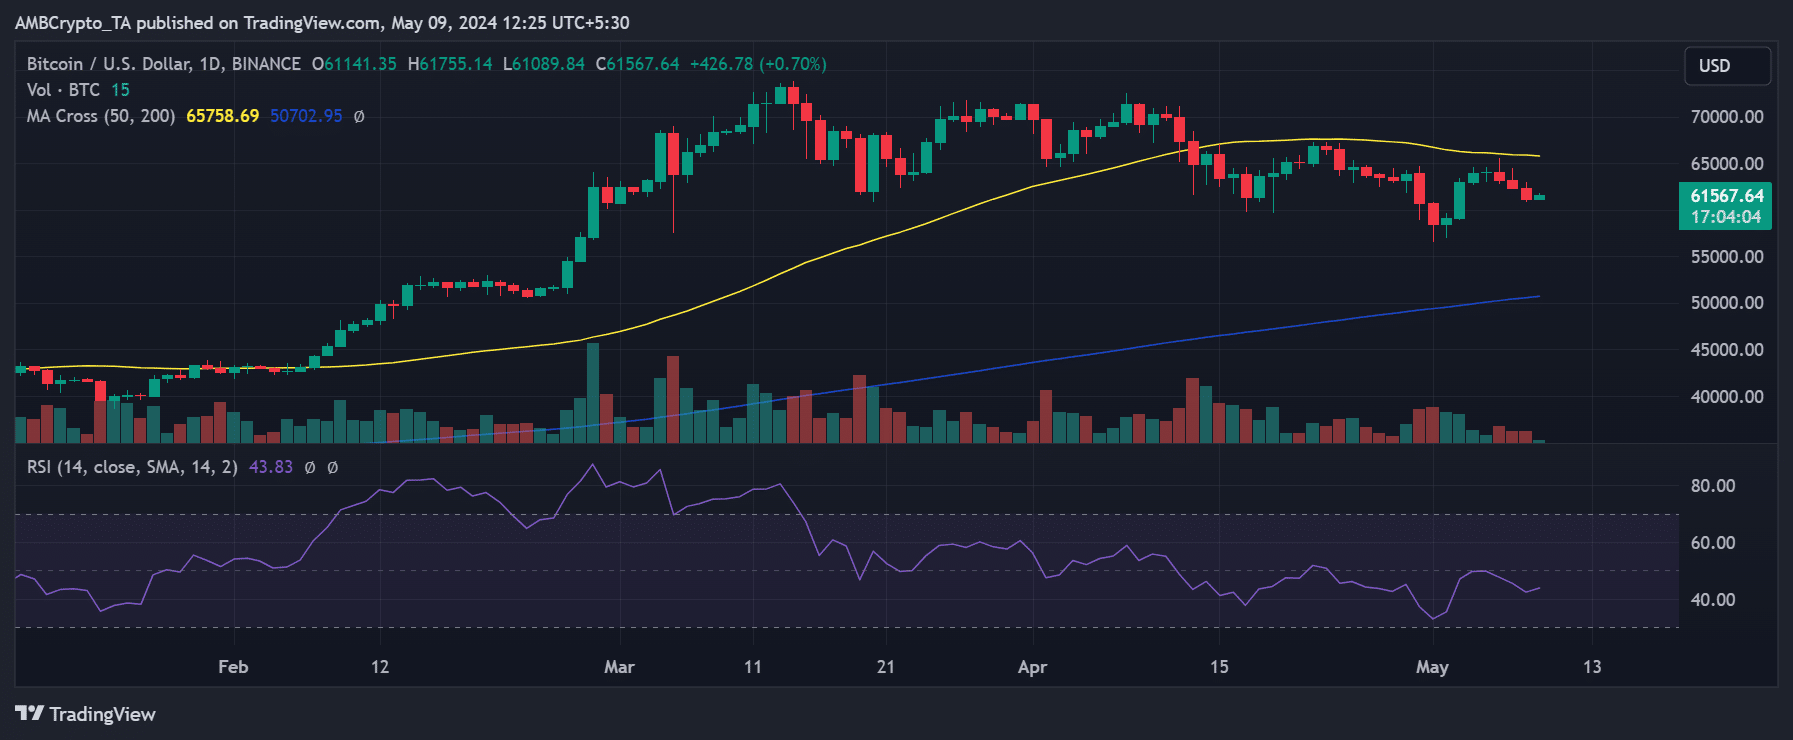The image size is (1793, 740).
Task: Click the 21 date label on time axis
Action: tap(886, 667)
